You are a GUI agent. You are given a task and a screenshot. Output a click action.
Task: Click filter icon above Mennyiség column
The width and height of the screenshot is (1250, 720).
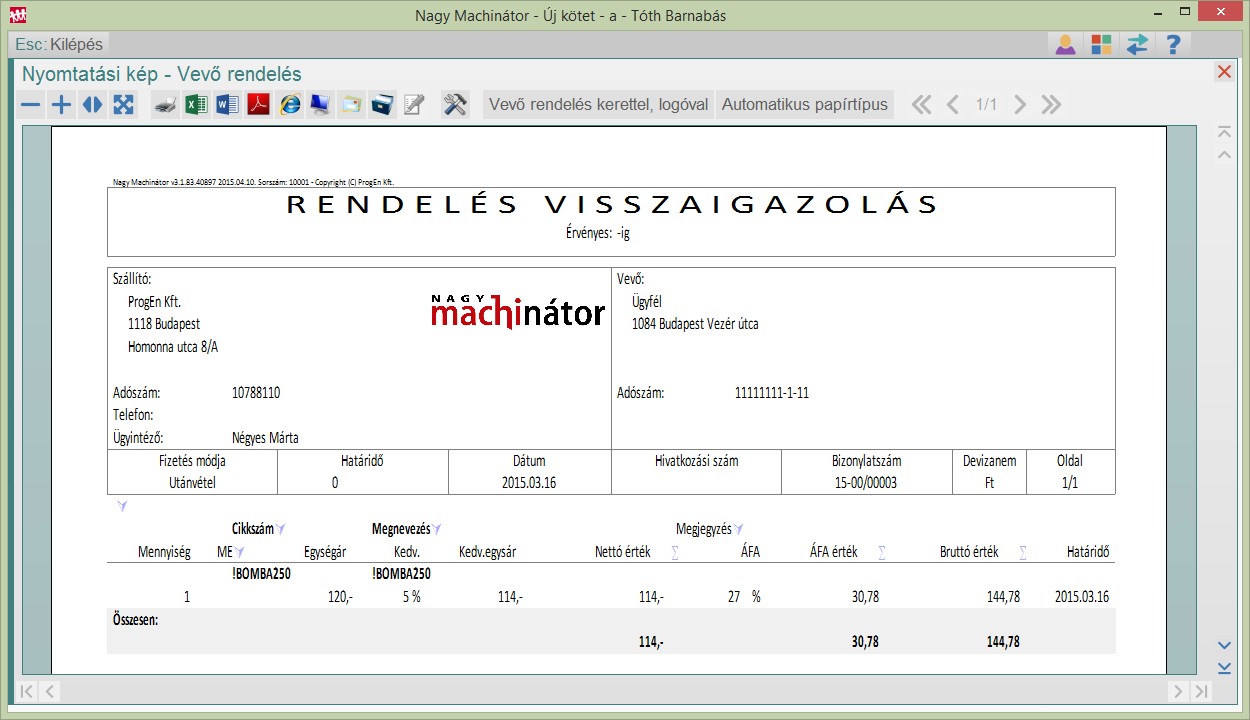pos(122,507)
